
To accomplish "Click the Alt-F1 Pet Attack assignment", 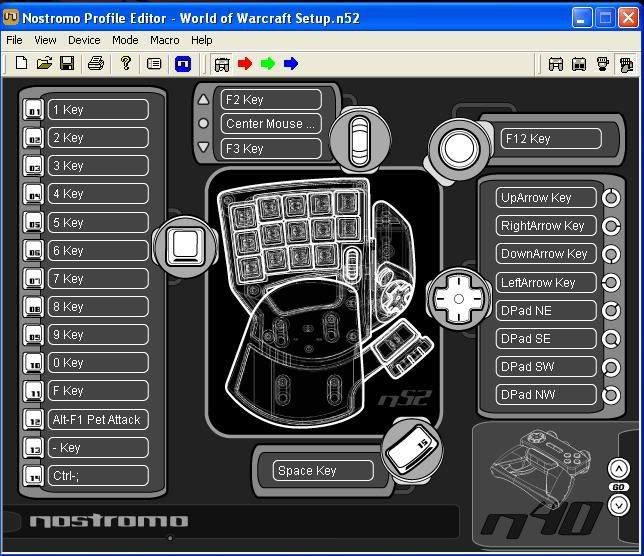I will pos(98,420).
